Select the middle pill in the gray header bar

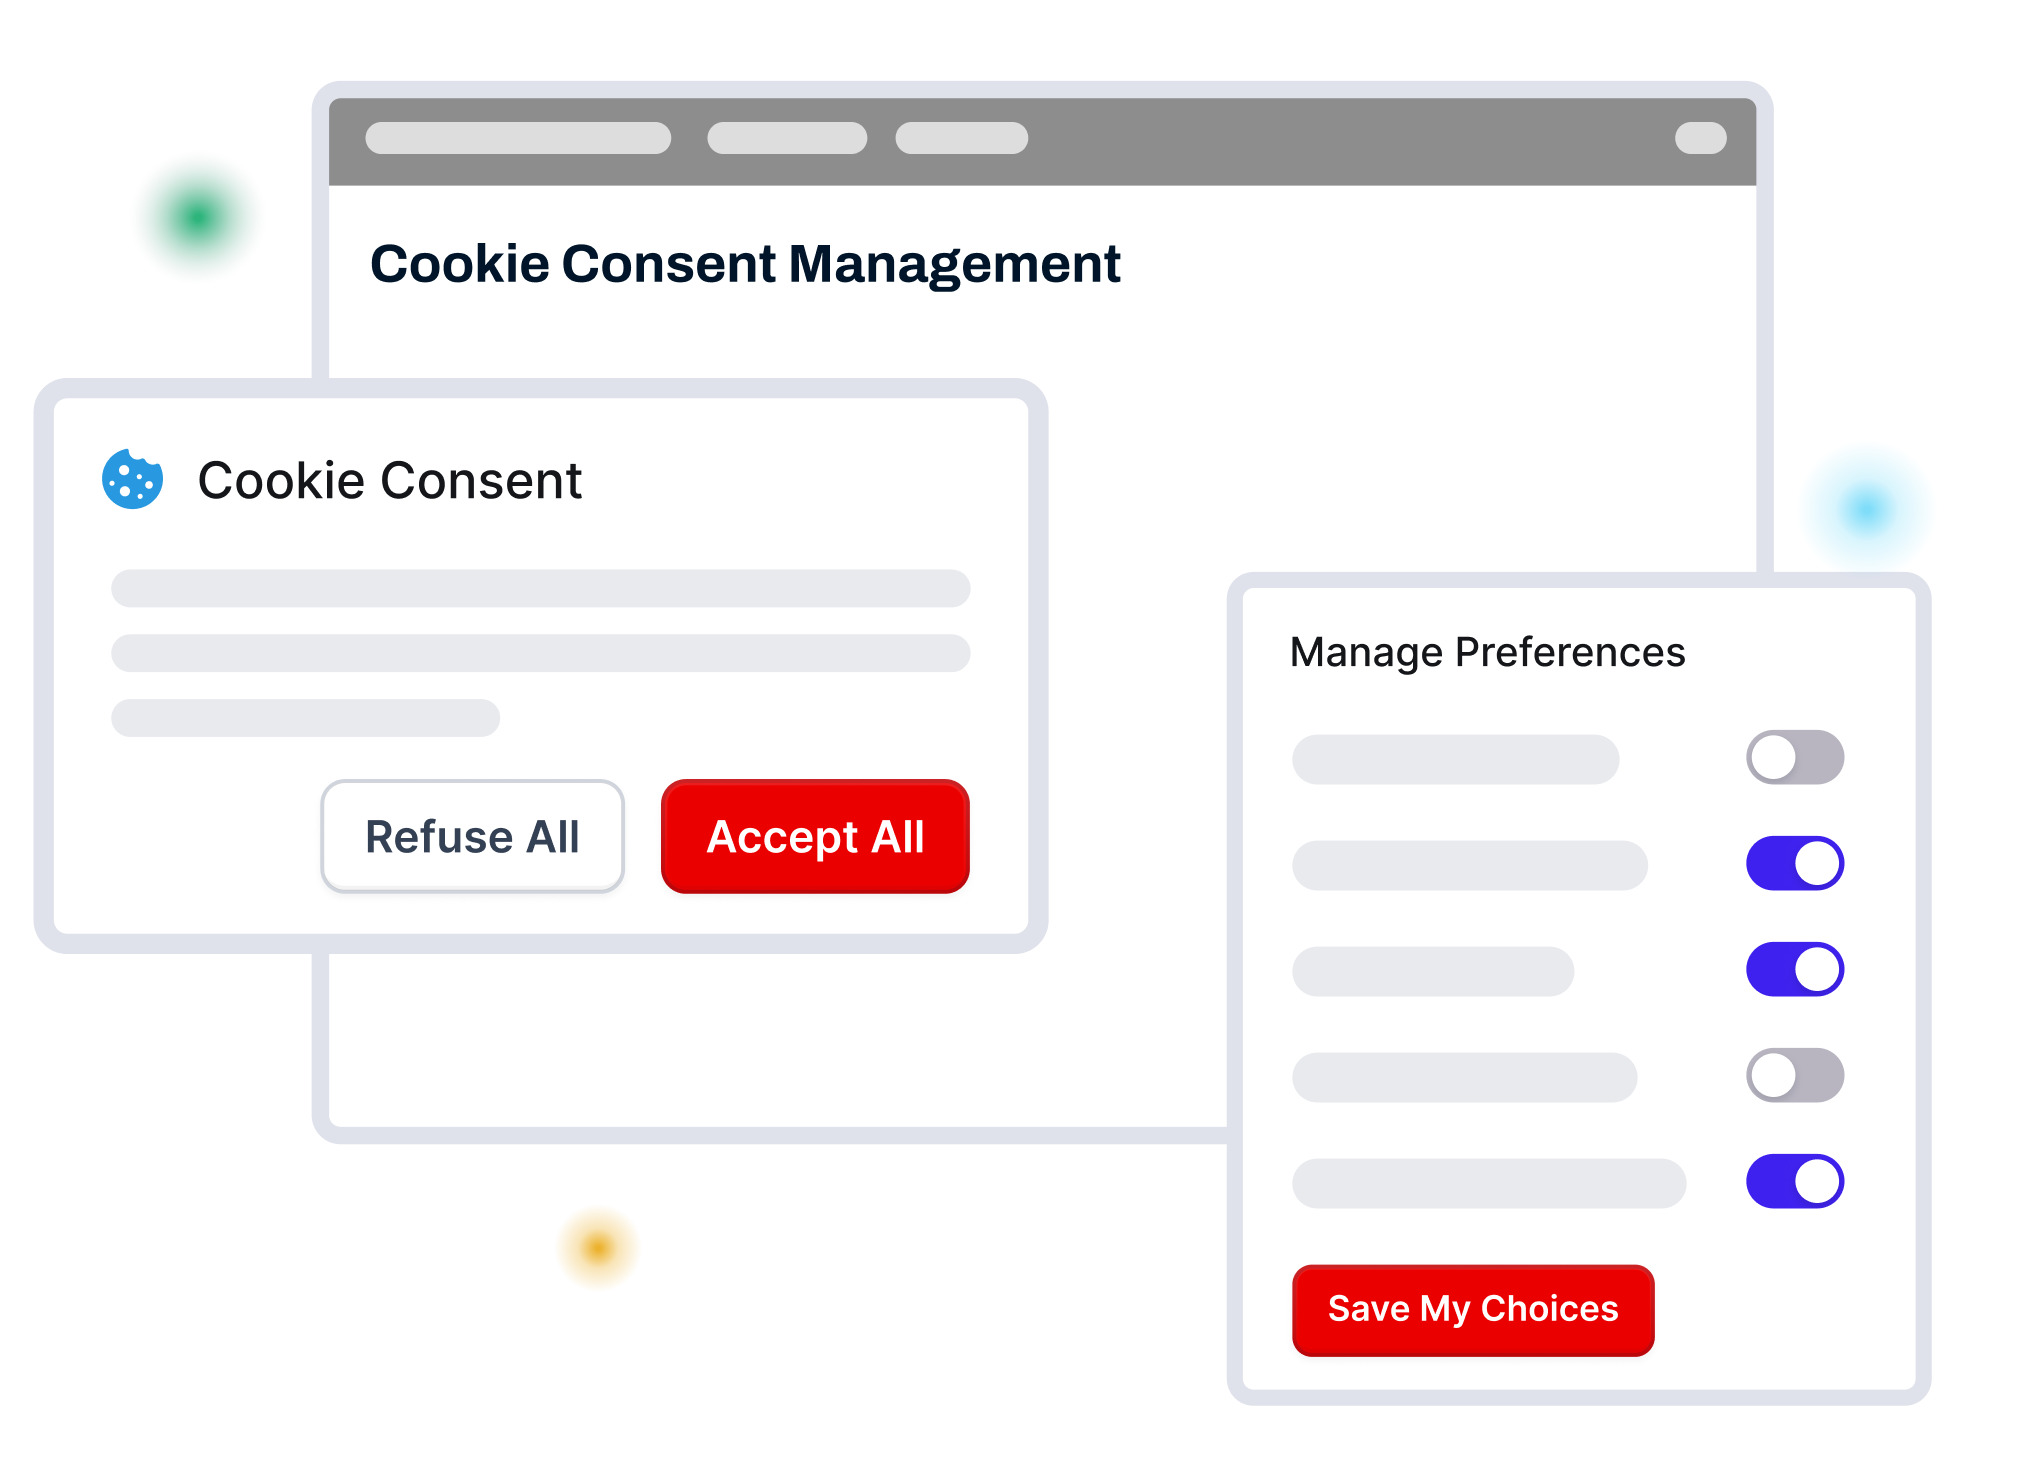[x=786, y=138]
